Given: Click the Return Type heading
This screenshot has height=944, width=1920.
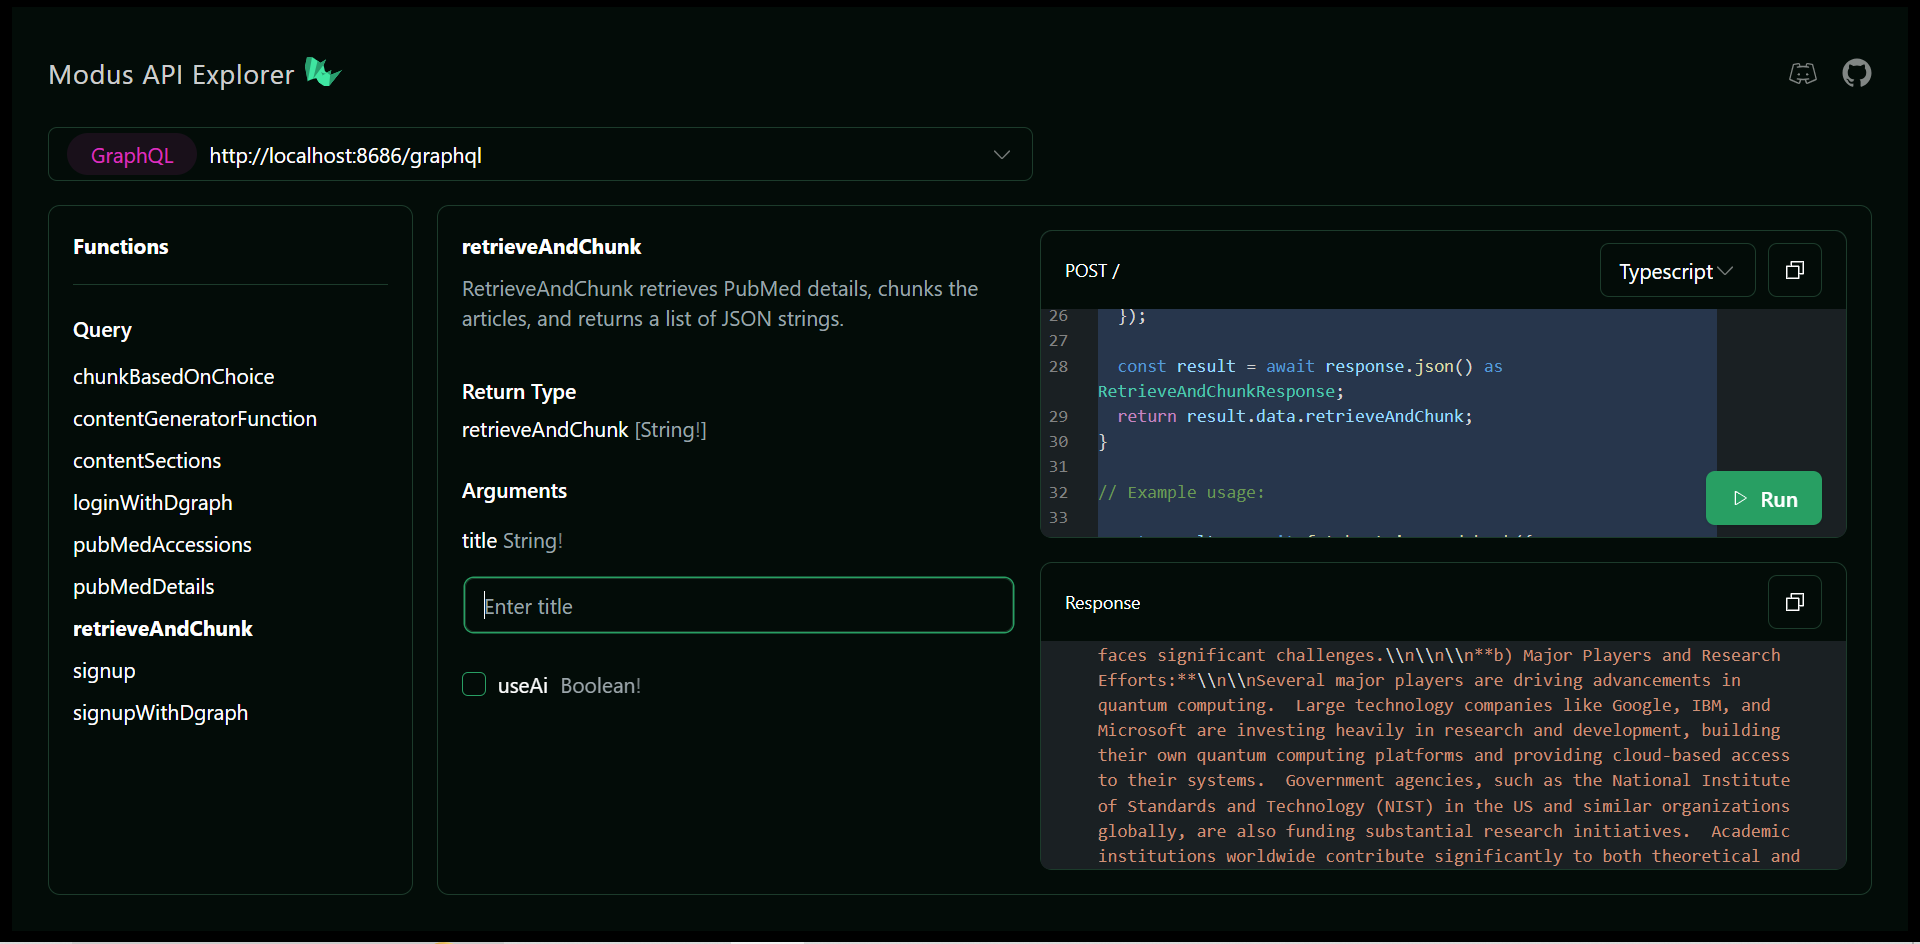Looking at the screenshot, I should tap(519, 392).
